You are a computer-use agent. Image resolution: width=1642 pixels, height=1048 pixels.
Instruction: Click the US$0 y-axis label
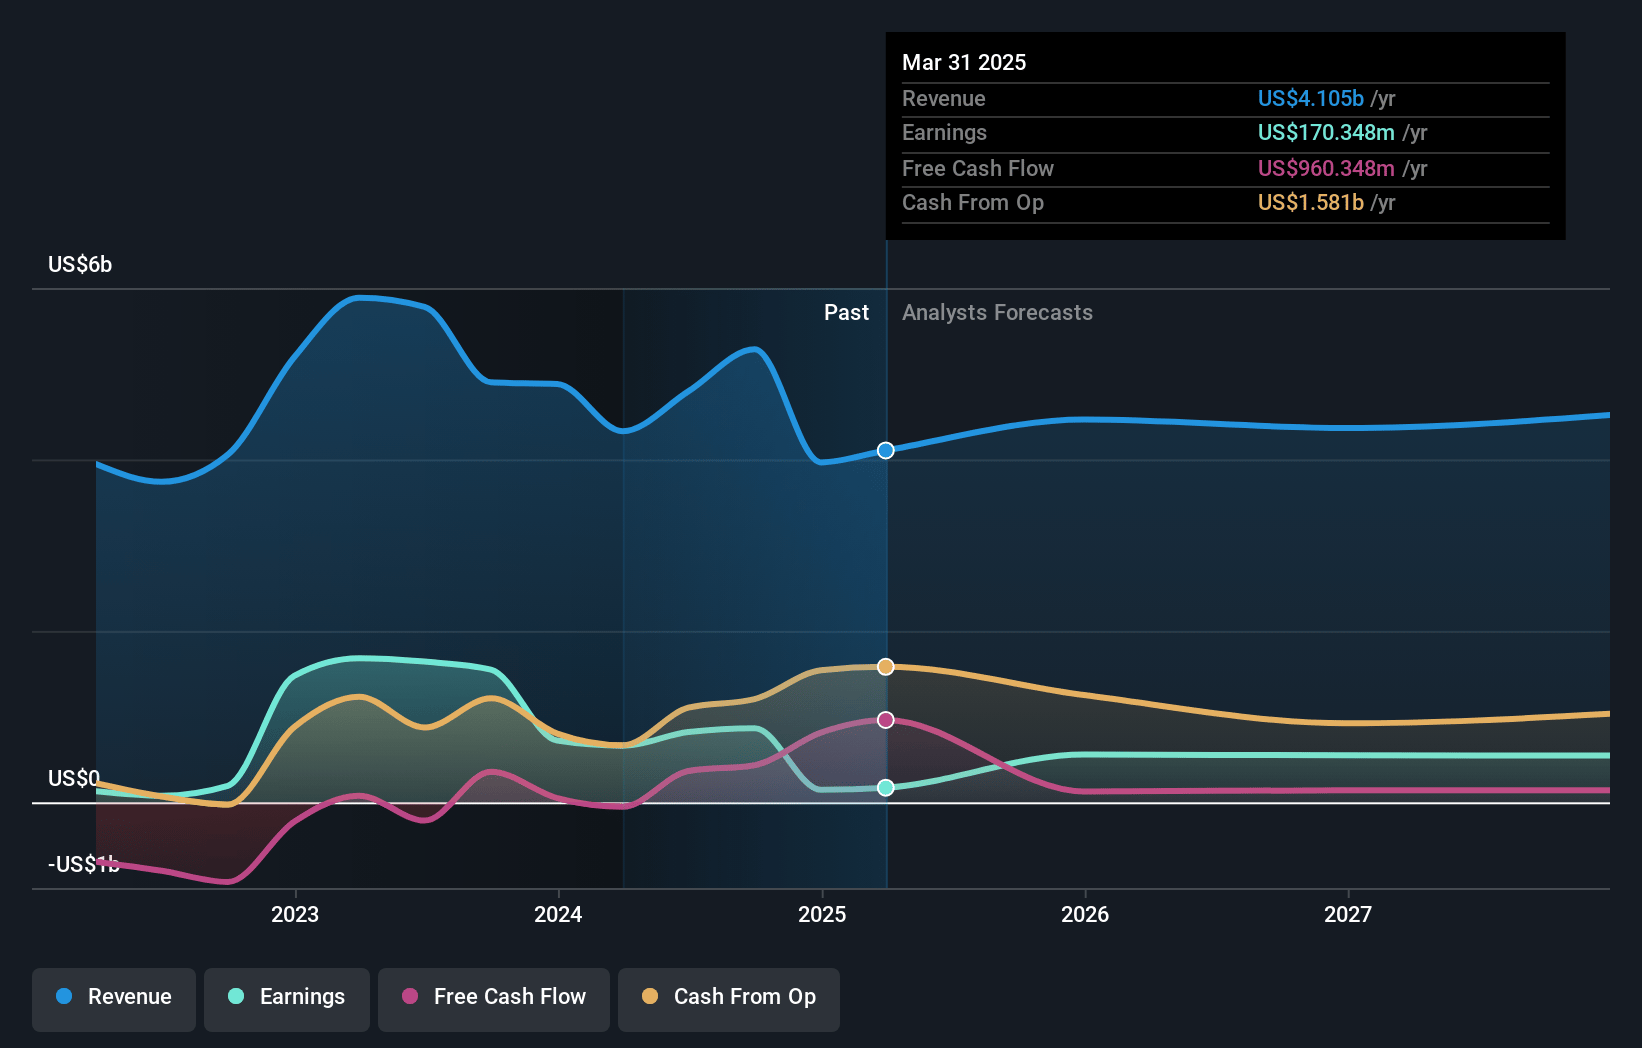pos(74,778)
